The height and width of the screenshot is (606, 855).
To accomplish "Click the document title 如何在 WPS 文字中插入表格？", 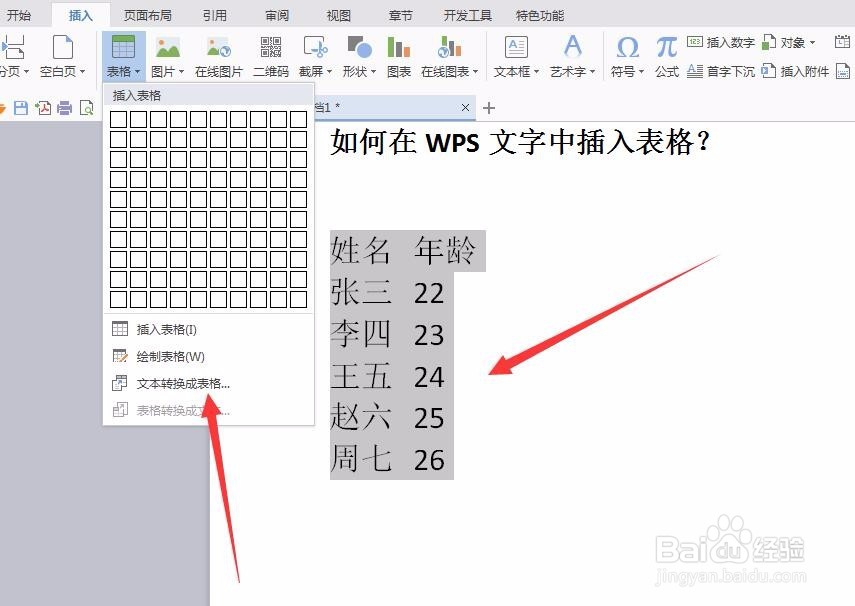I will tap(520, 142).
